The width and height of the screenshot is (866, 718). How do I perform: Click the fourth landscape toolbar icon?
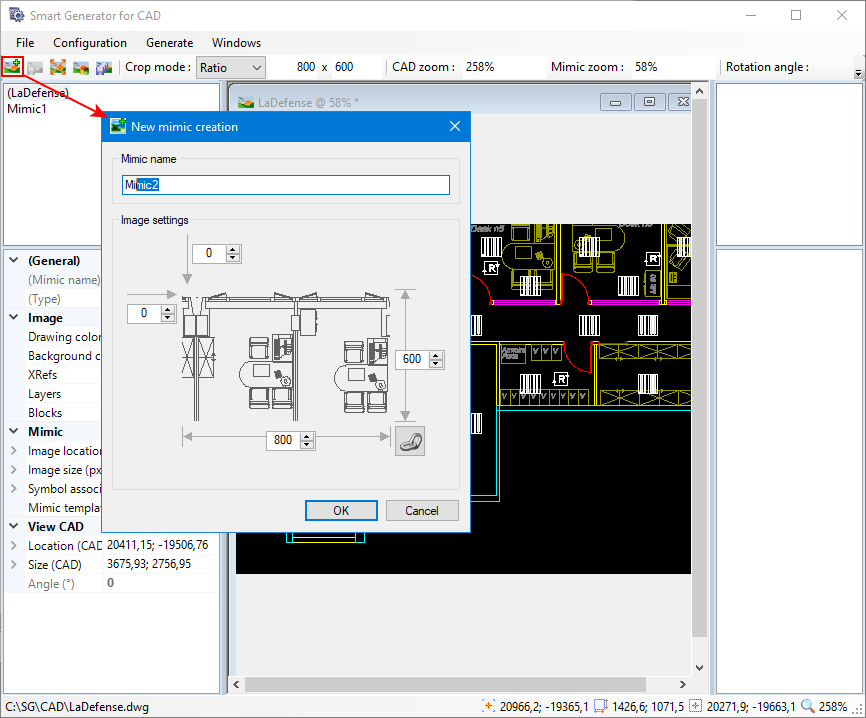coord(81,68)
